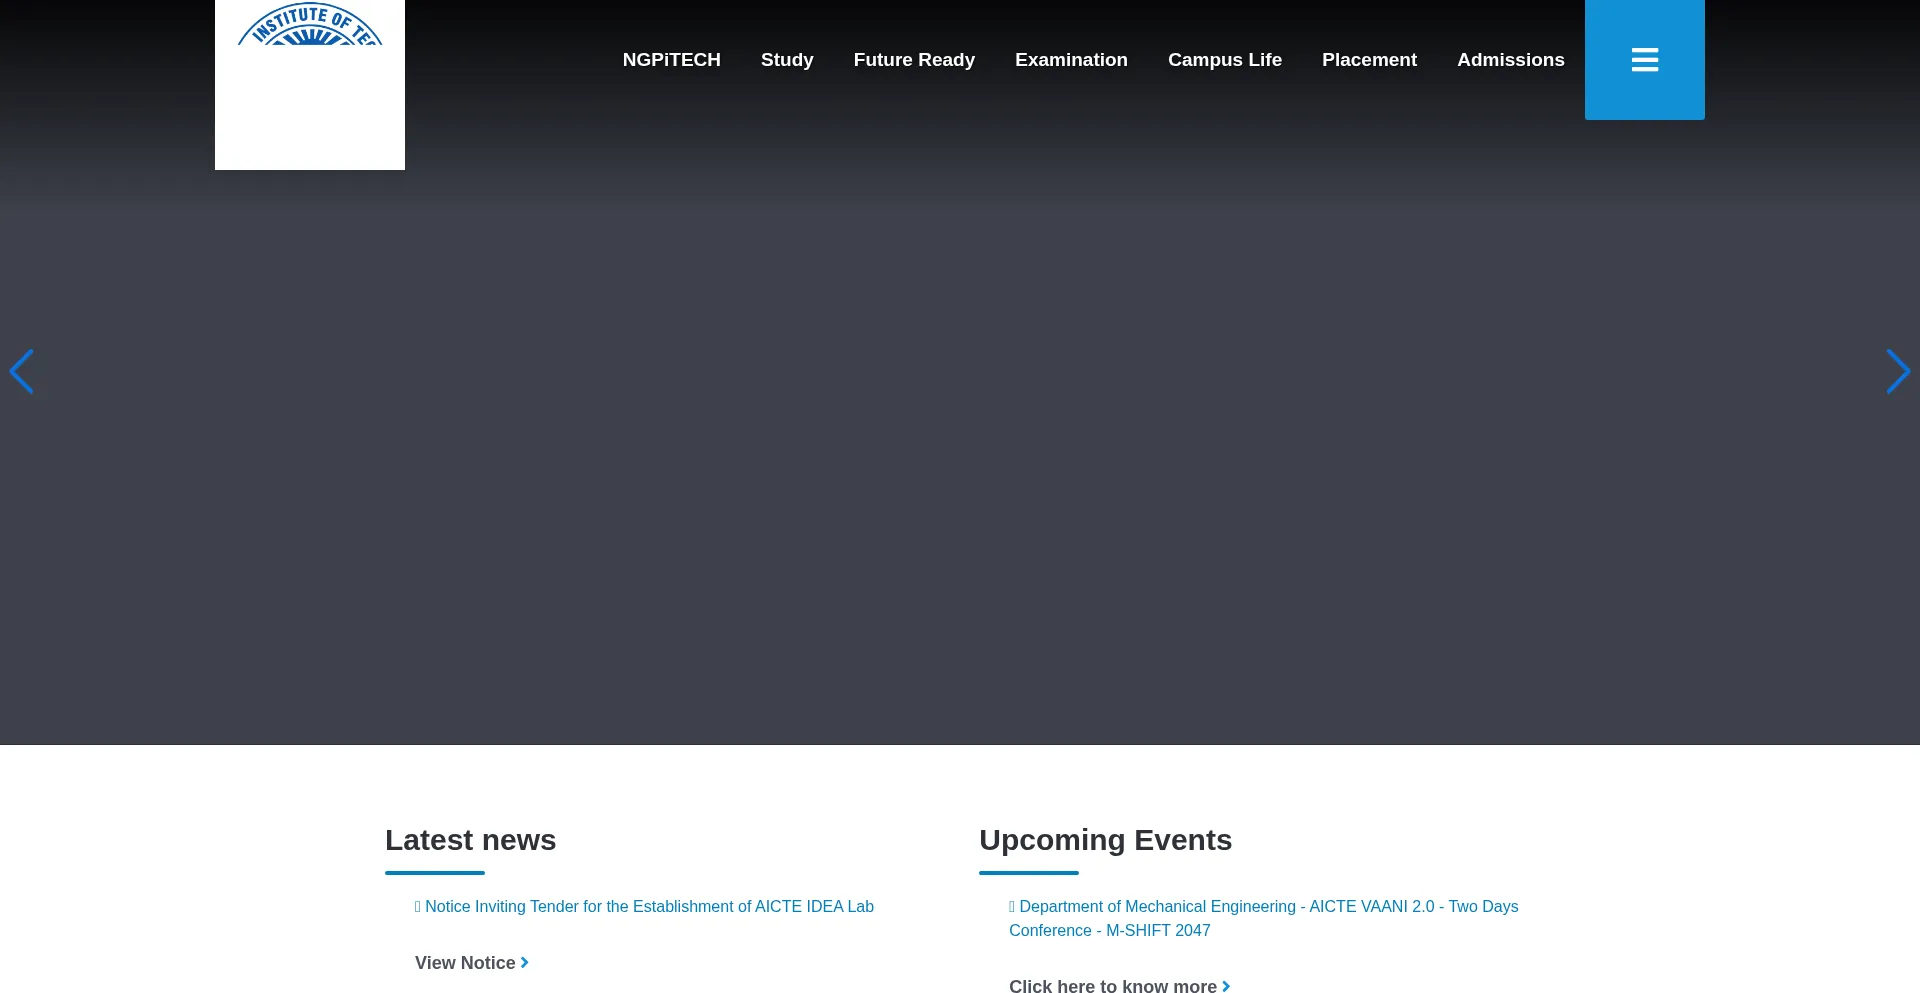Open the NGPiTECH menu
This screenshot has width=1920, height=993.
[x=671, y=60]
